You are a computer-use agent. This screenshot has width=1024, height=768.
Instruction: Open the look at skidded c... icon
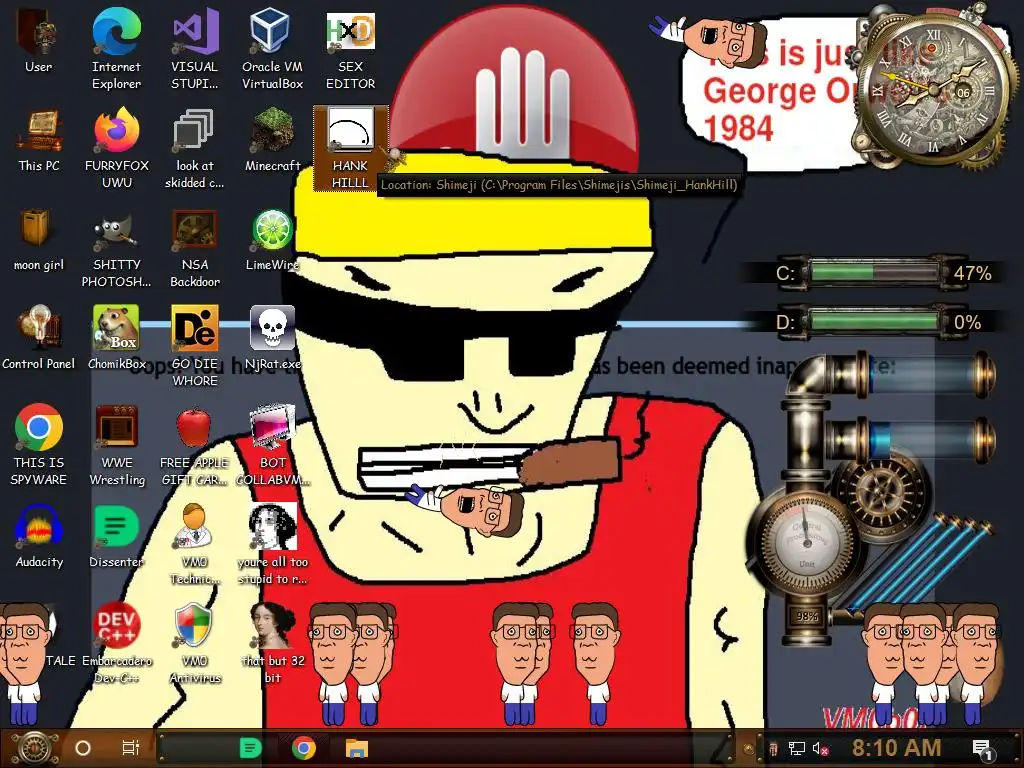[195, 149]
